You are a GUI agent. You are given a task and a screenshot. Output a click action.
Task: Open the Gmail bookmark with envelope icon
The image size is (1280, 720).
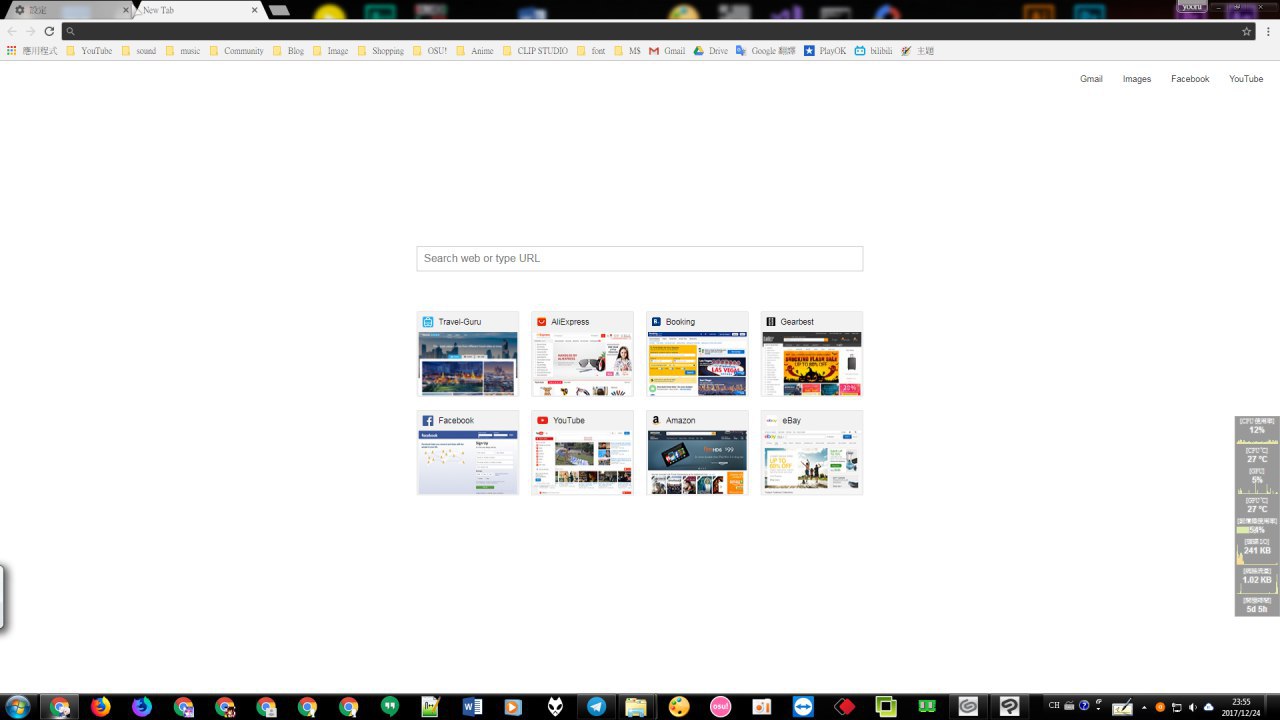(666, 51)
